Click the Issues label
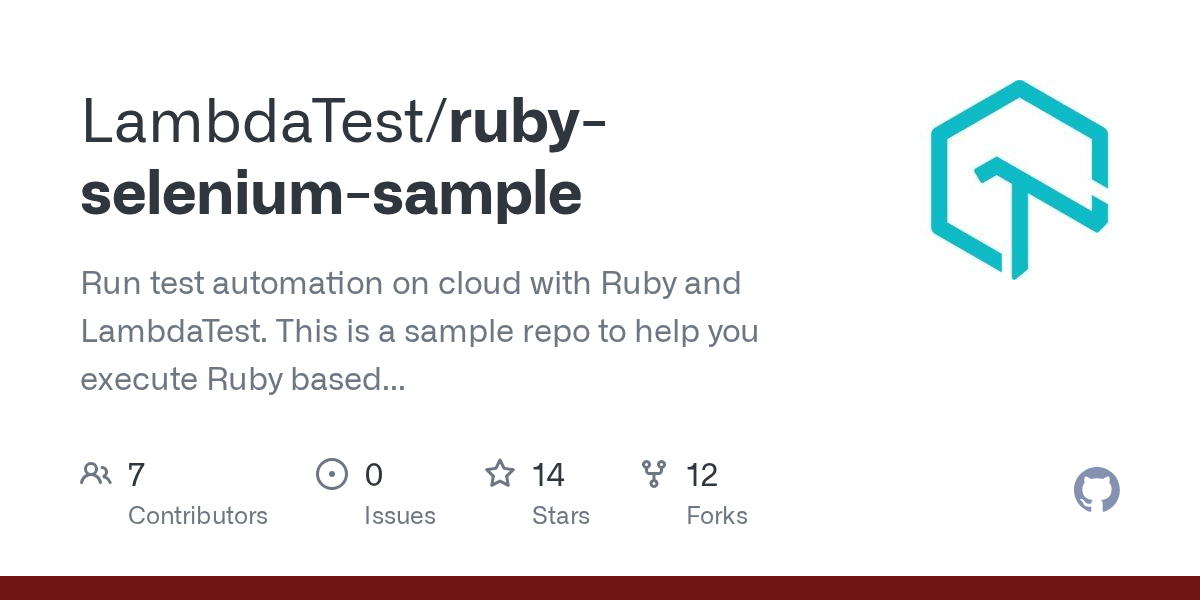The width and height of the screenshot is (1200, 600). click(400, 516)
